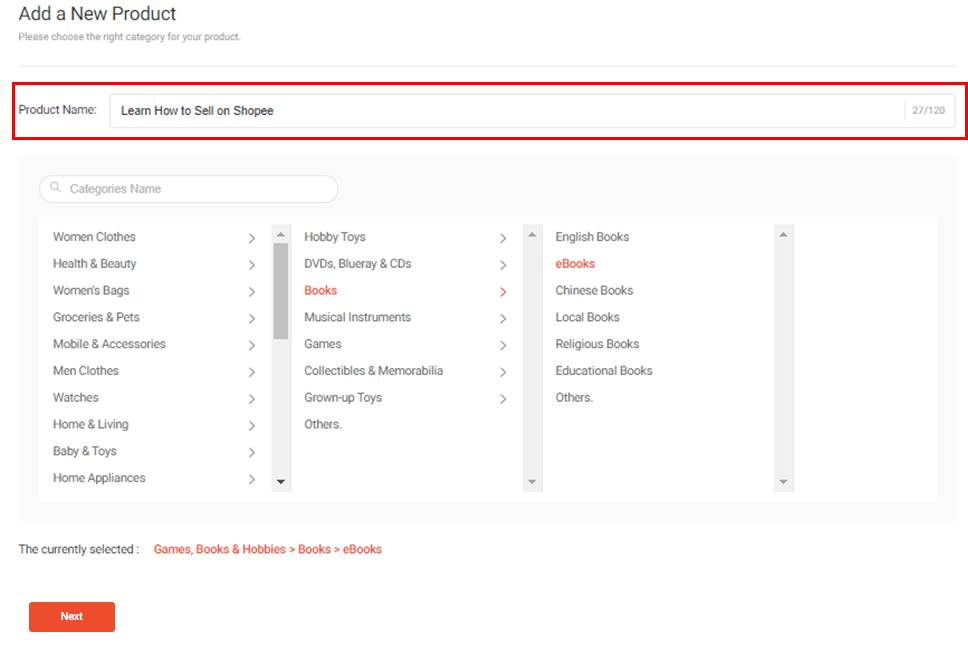The width and height of the screenshot is (968, 653).
Task: Click second column scrollbar down arrow
Action: coord(532,481)
